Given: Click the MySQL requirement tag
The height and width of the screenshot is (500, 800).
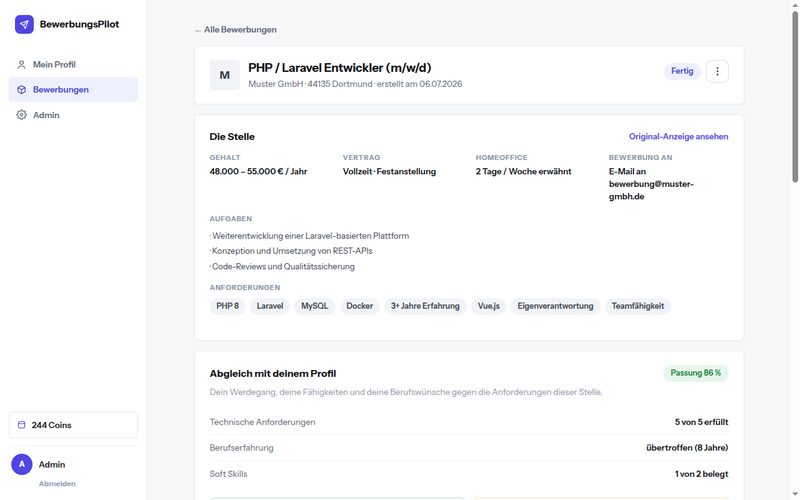Looking at the screenshot, I should pyautogui.click(x=314, y=306).
